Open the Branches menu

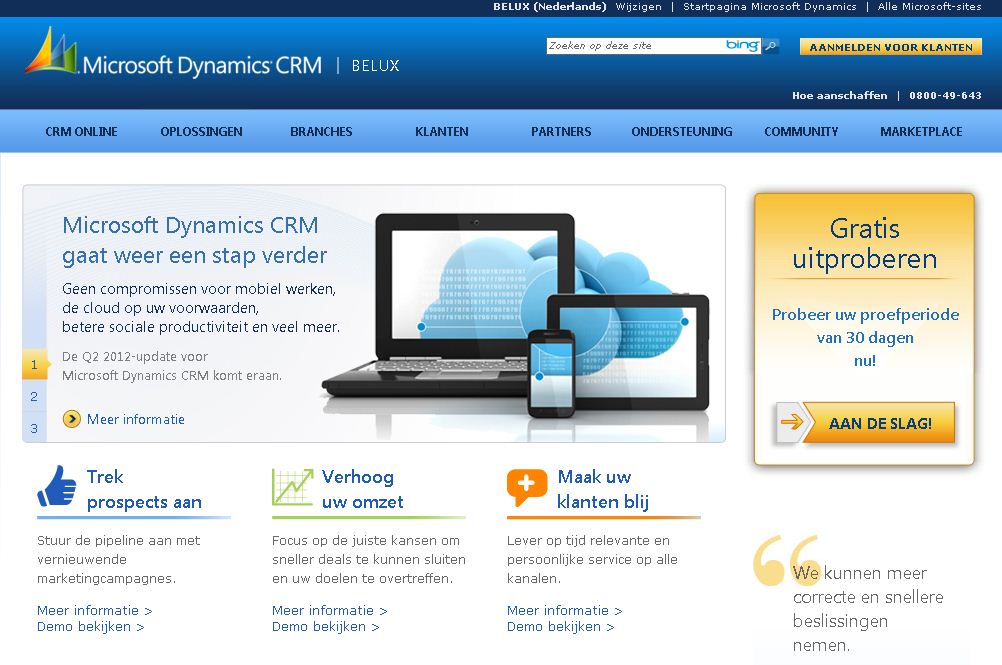321,132
